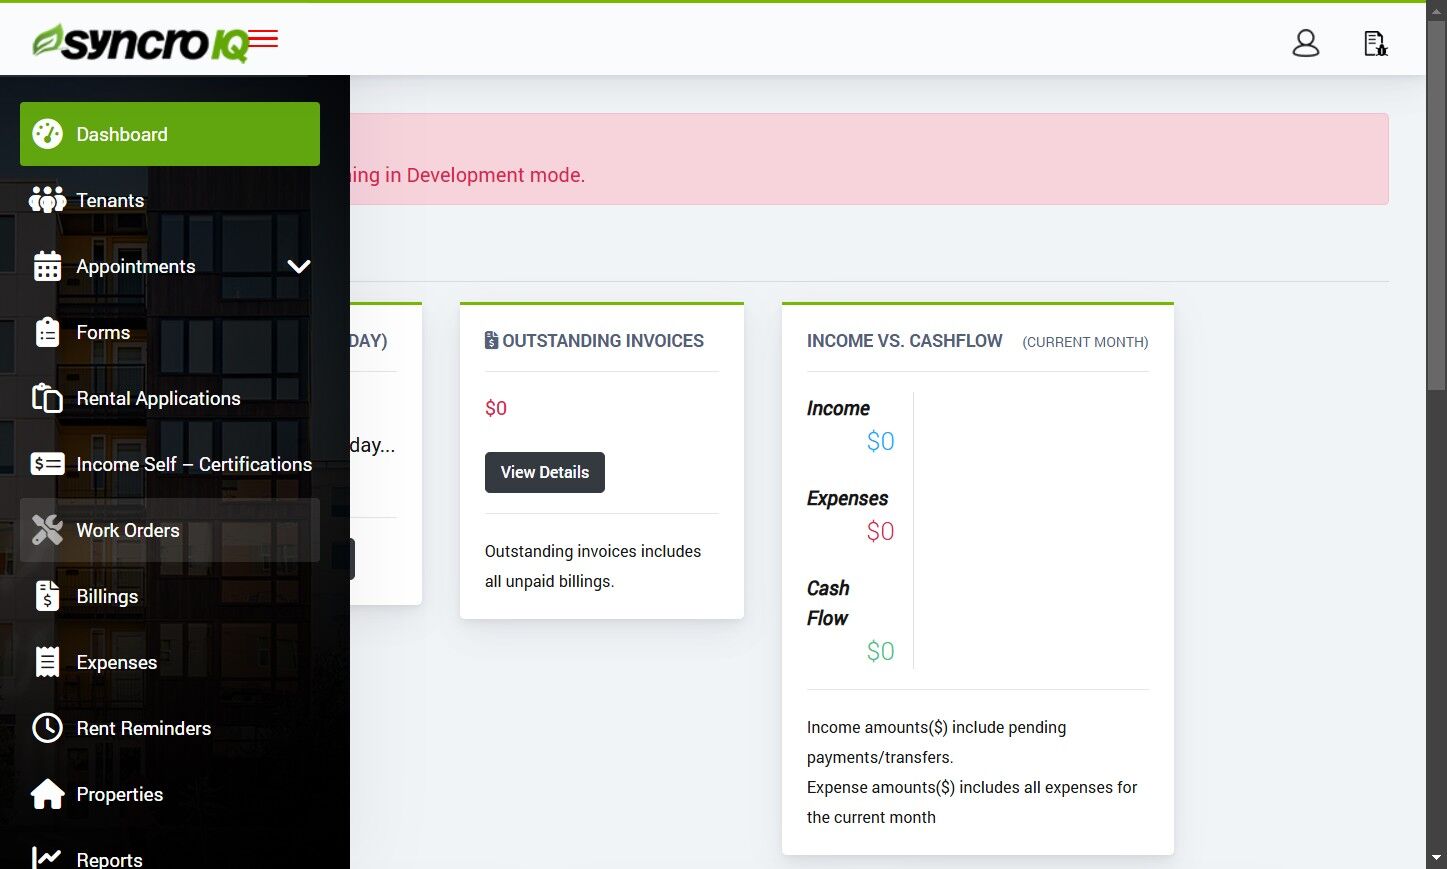1447x869 pixels.
Task: Click 'Outstanding invoices includes all unpaid billings' text
Action: (593, 566)
